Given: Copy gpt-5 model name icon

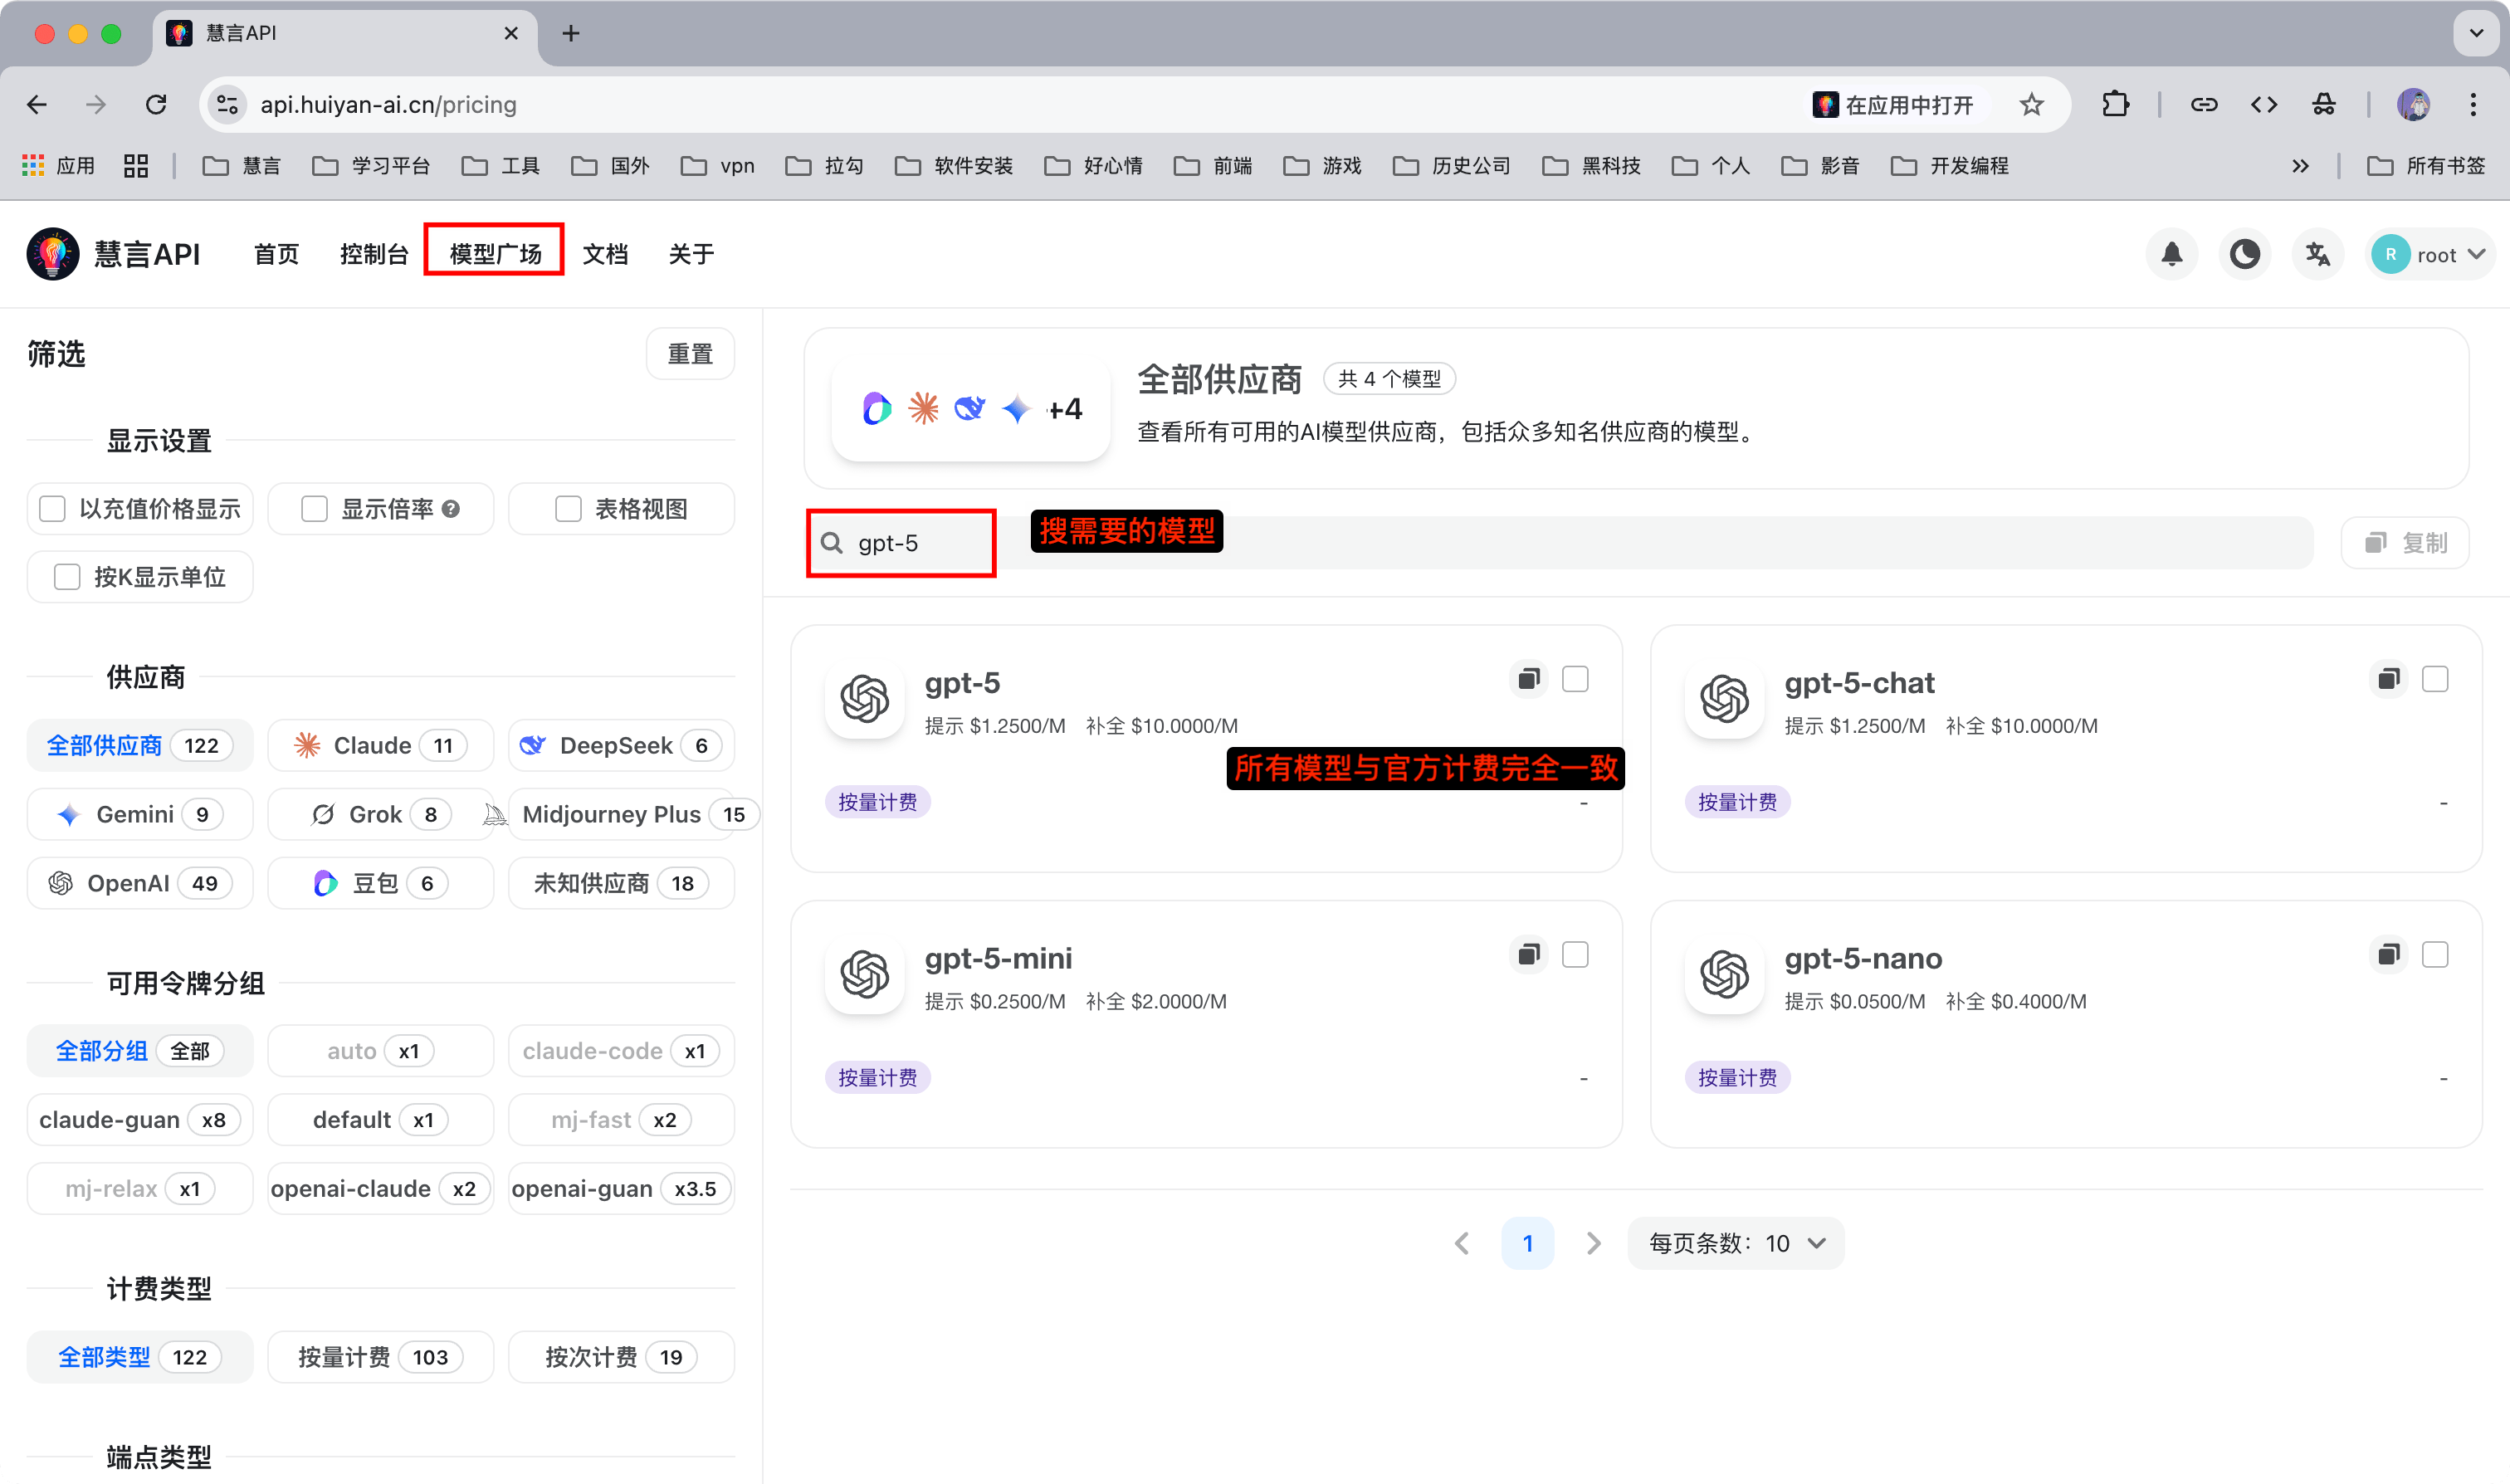Looking at the screenshot, I should point(1527,680).
